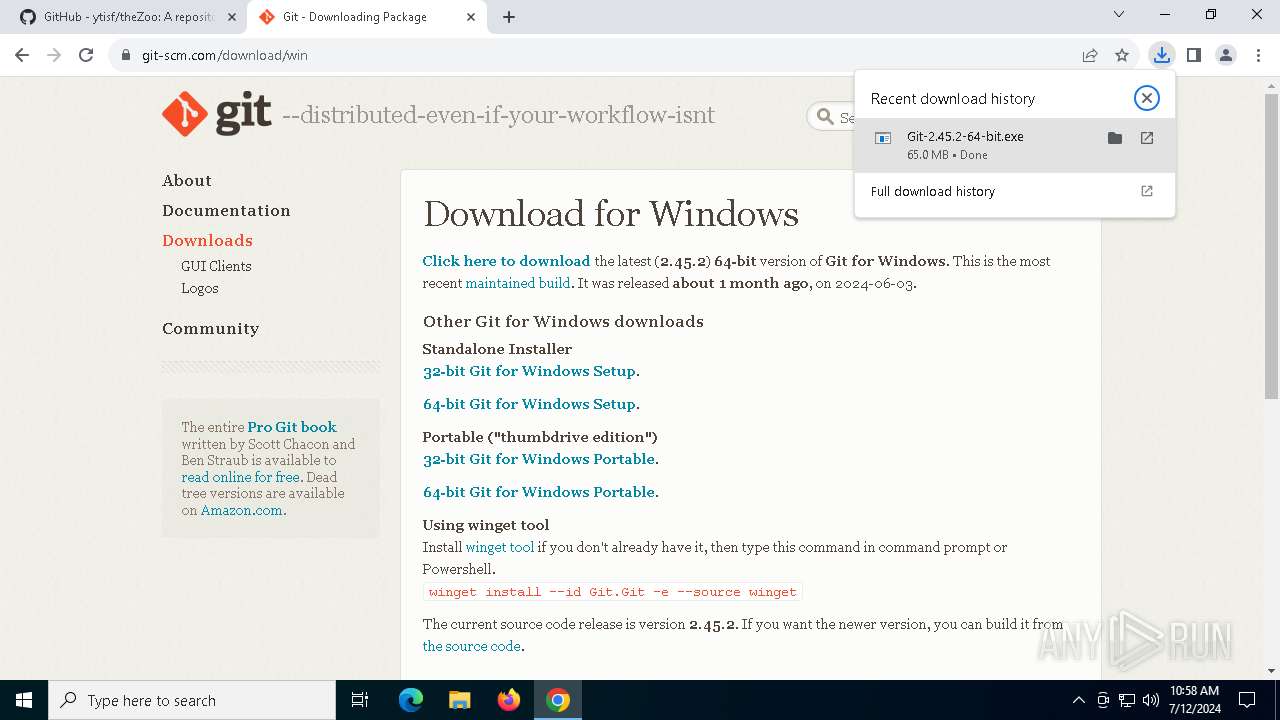Launch Microsoft Edge from taskbar
Image resolution: width=1280 pixels, height=720 pixels.
(411, 700)
